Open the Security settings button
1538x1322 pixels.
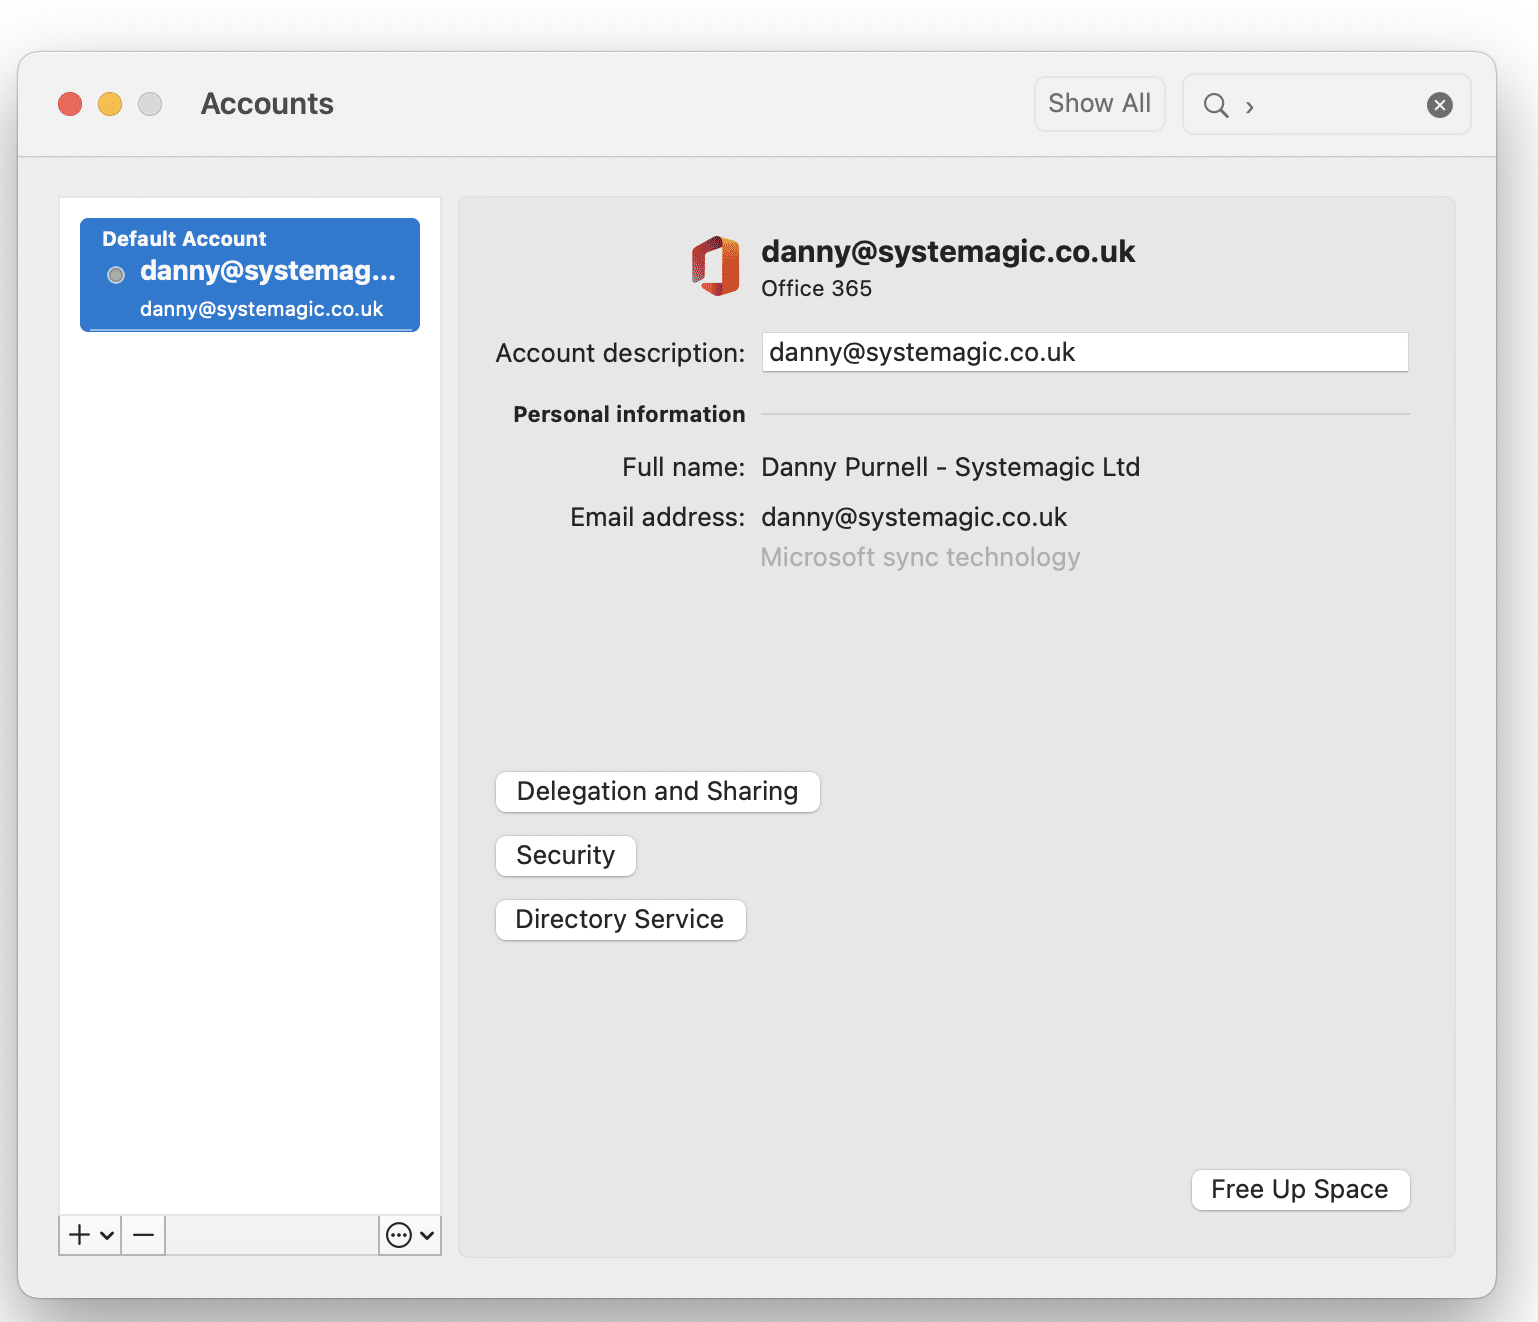566,856
